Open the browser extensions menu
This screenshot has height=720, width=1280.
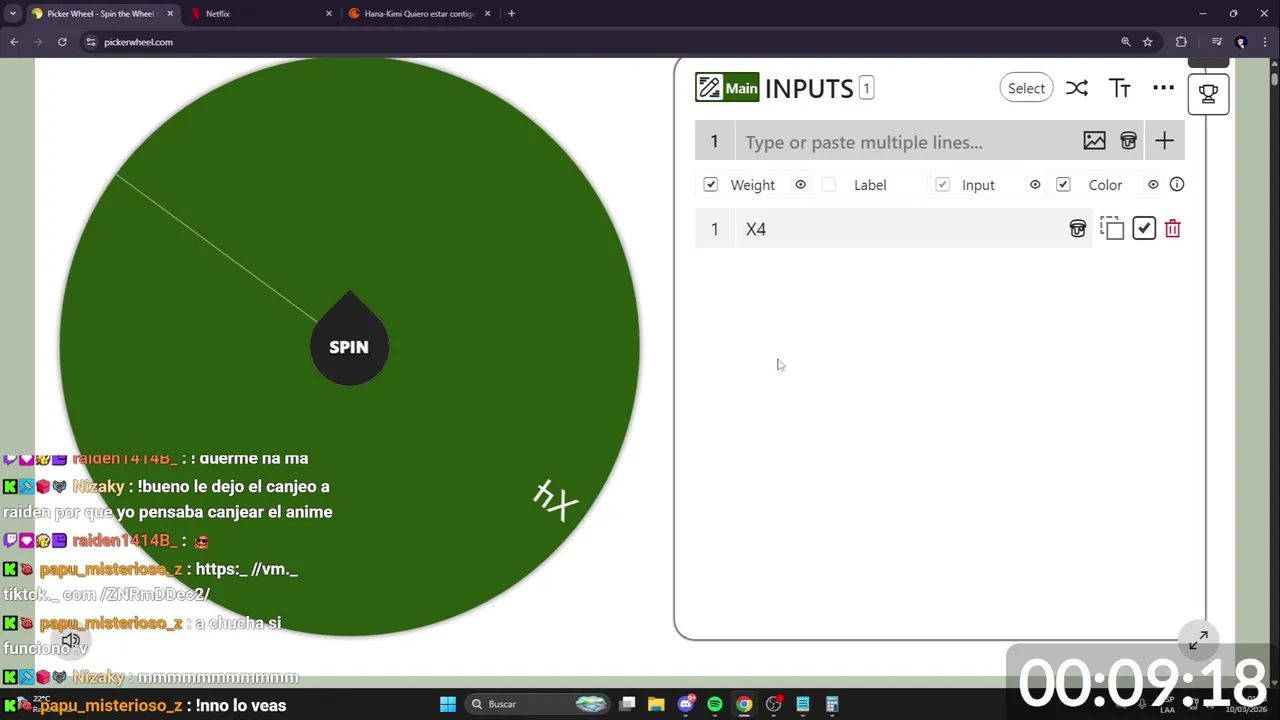(x=1181, y=42)
